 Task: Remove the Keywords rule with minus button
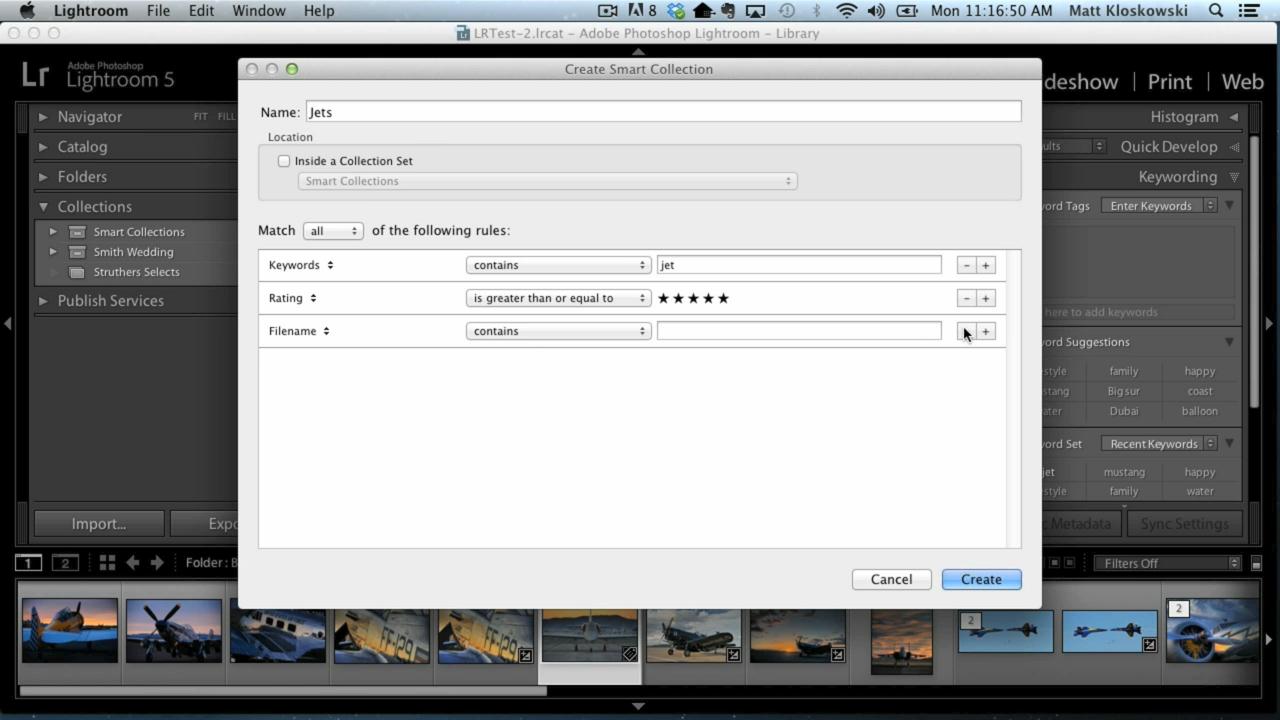tap(966, 265)
